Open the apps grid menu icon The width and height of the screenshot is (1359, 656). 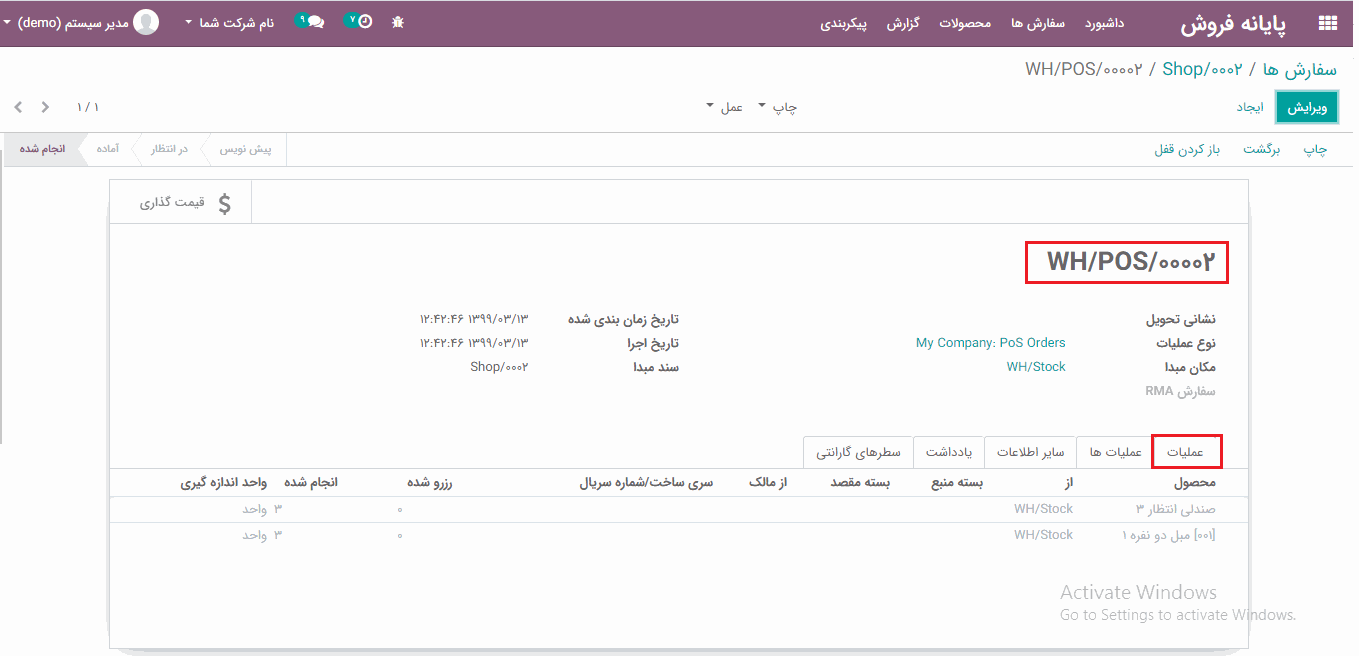click(1328, 23)
